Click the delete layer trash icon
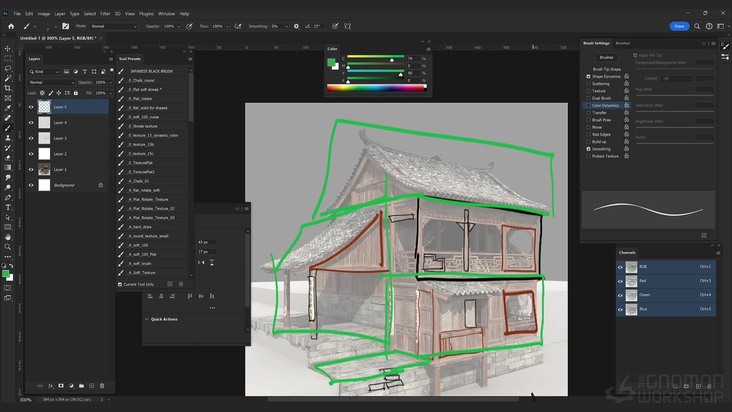Viewport: 732px width, 412px height. tap(103, 384)
